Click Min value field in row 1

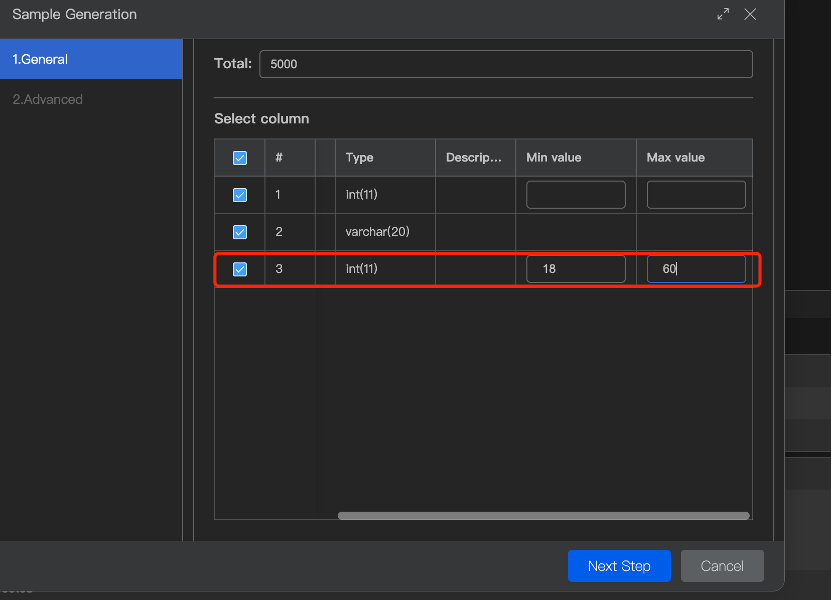pyautogui.click(x=575, y=195)
